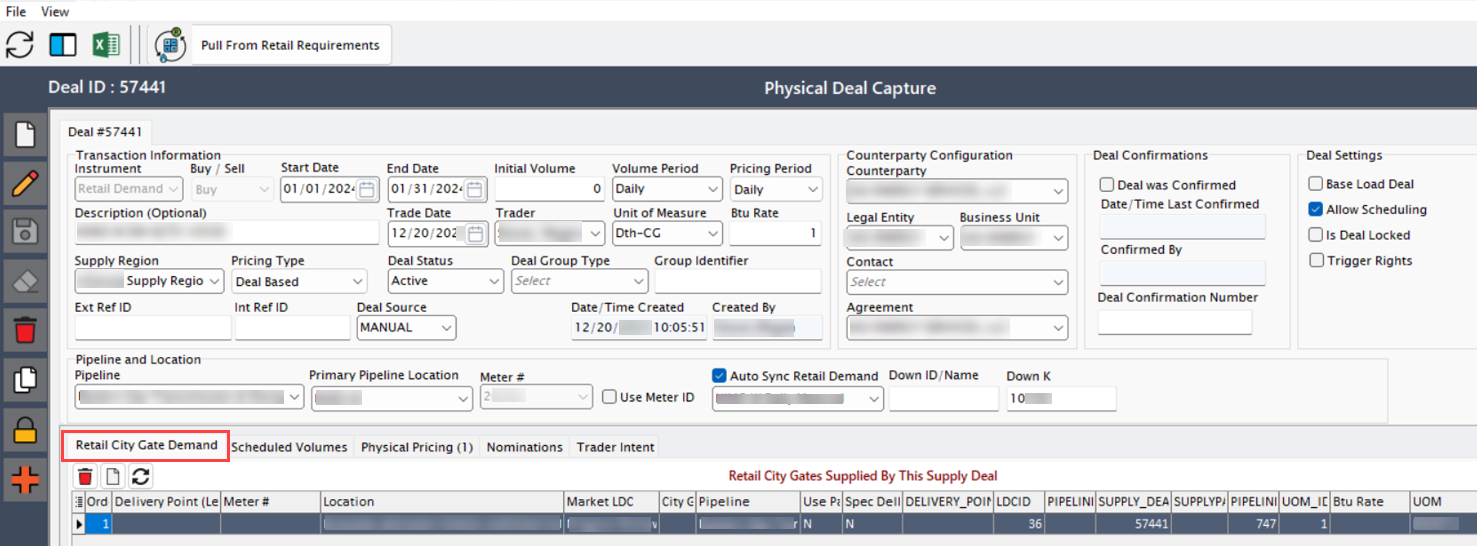The image size is (1477, 546).
Task: Click the Initial Volume field
Action: pyautogui.click(x=549, y=189)
